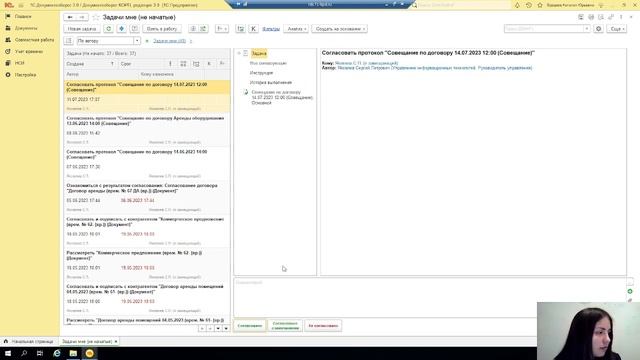Screen dimensions: 640x360
Task: Click the K toolbar button
Action: 253,29
